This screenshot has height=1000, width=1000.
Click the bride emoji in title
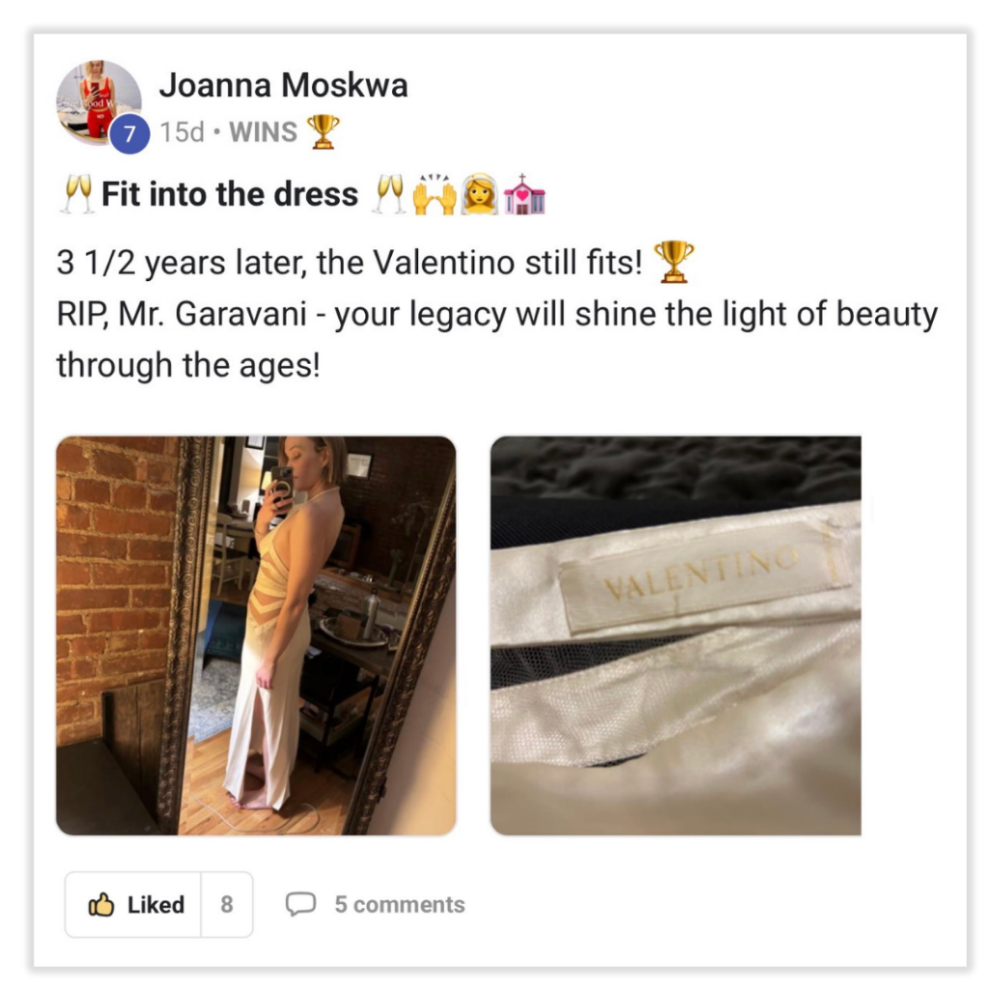click(480, 194)
